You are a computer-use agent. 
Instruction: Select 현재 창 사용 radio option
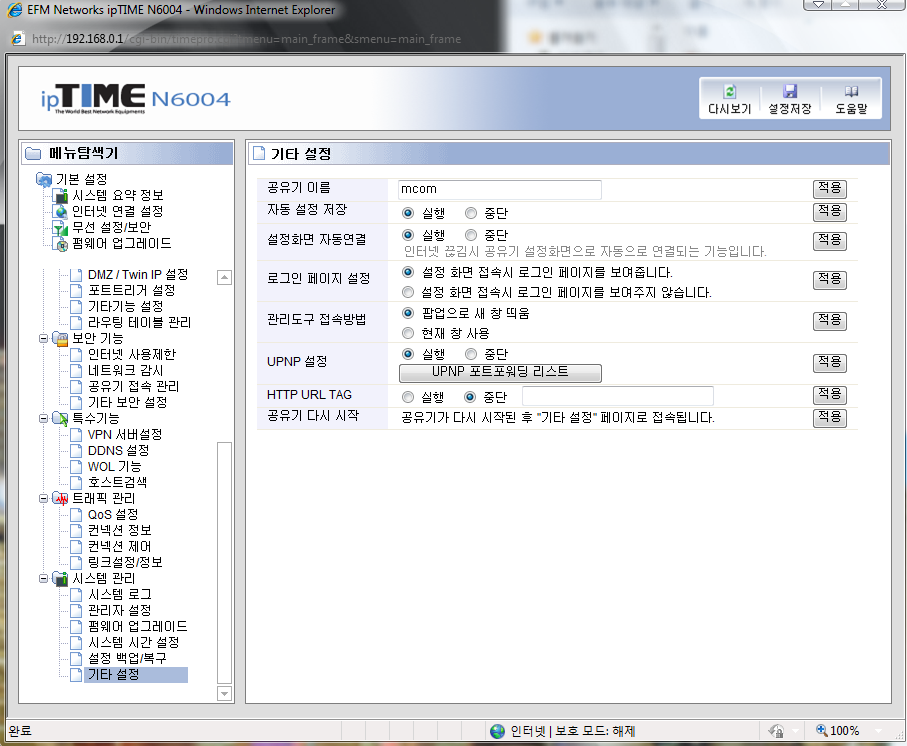(408, 333)
